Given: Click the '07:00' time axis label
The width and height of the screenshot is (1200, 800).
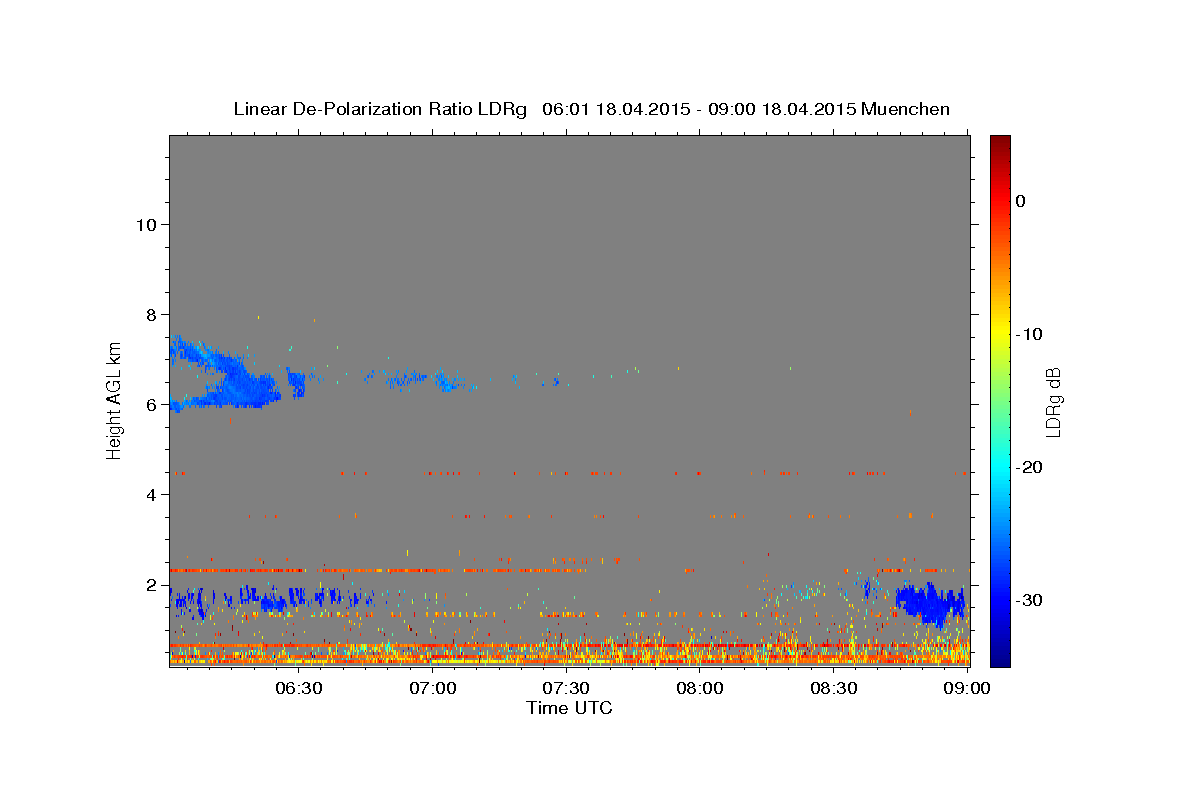Looking at the screenshot, I should [432, 688].
